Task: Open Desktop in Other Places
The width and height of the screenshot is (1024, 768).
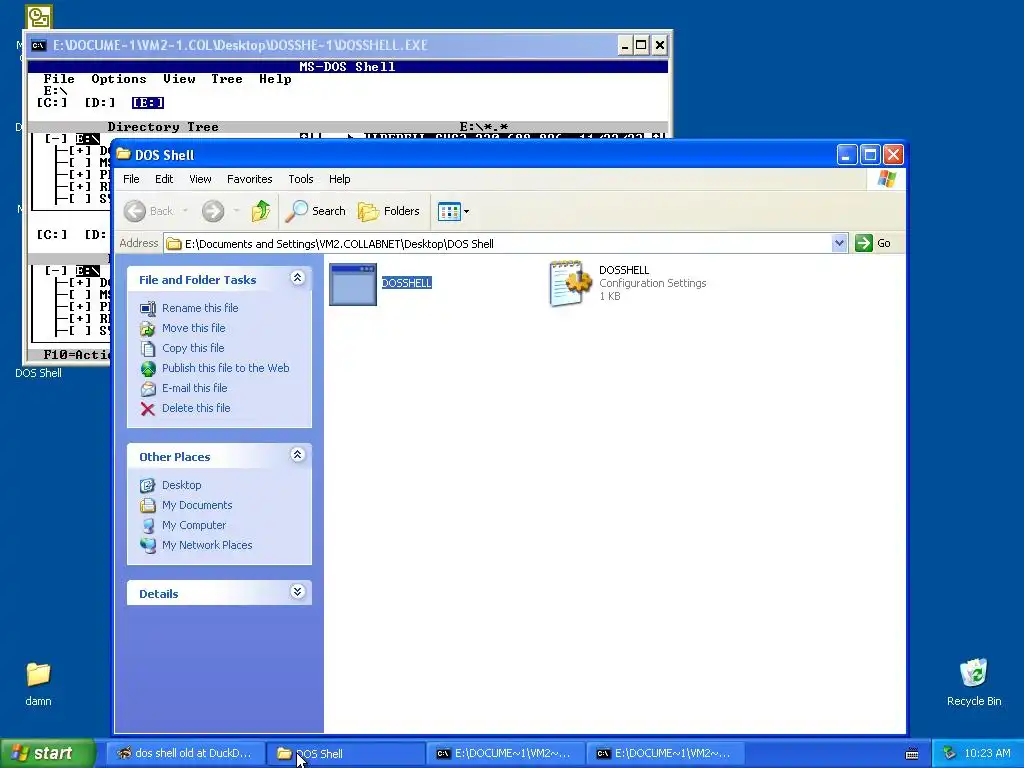Action: point(182,485)
